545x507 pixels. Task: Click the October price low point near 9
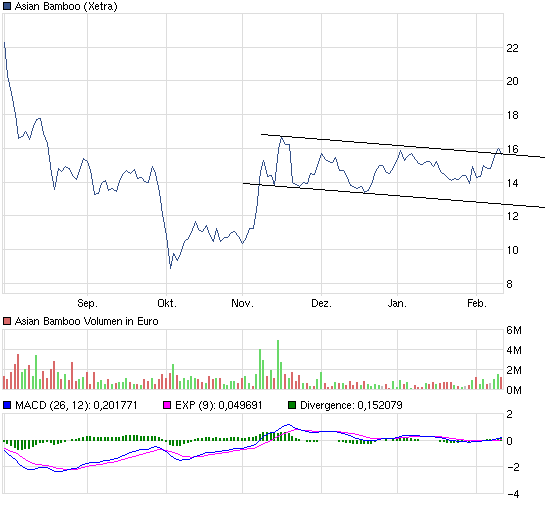[170, 268]
